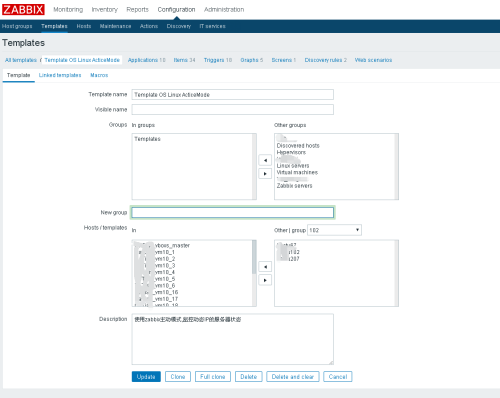
Task: Open Applications 10 link
Action: tap(147, 60)
